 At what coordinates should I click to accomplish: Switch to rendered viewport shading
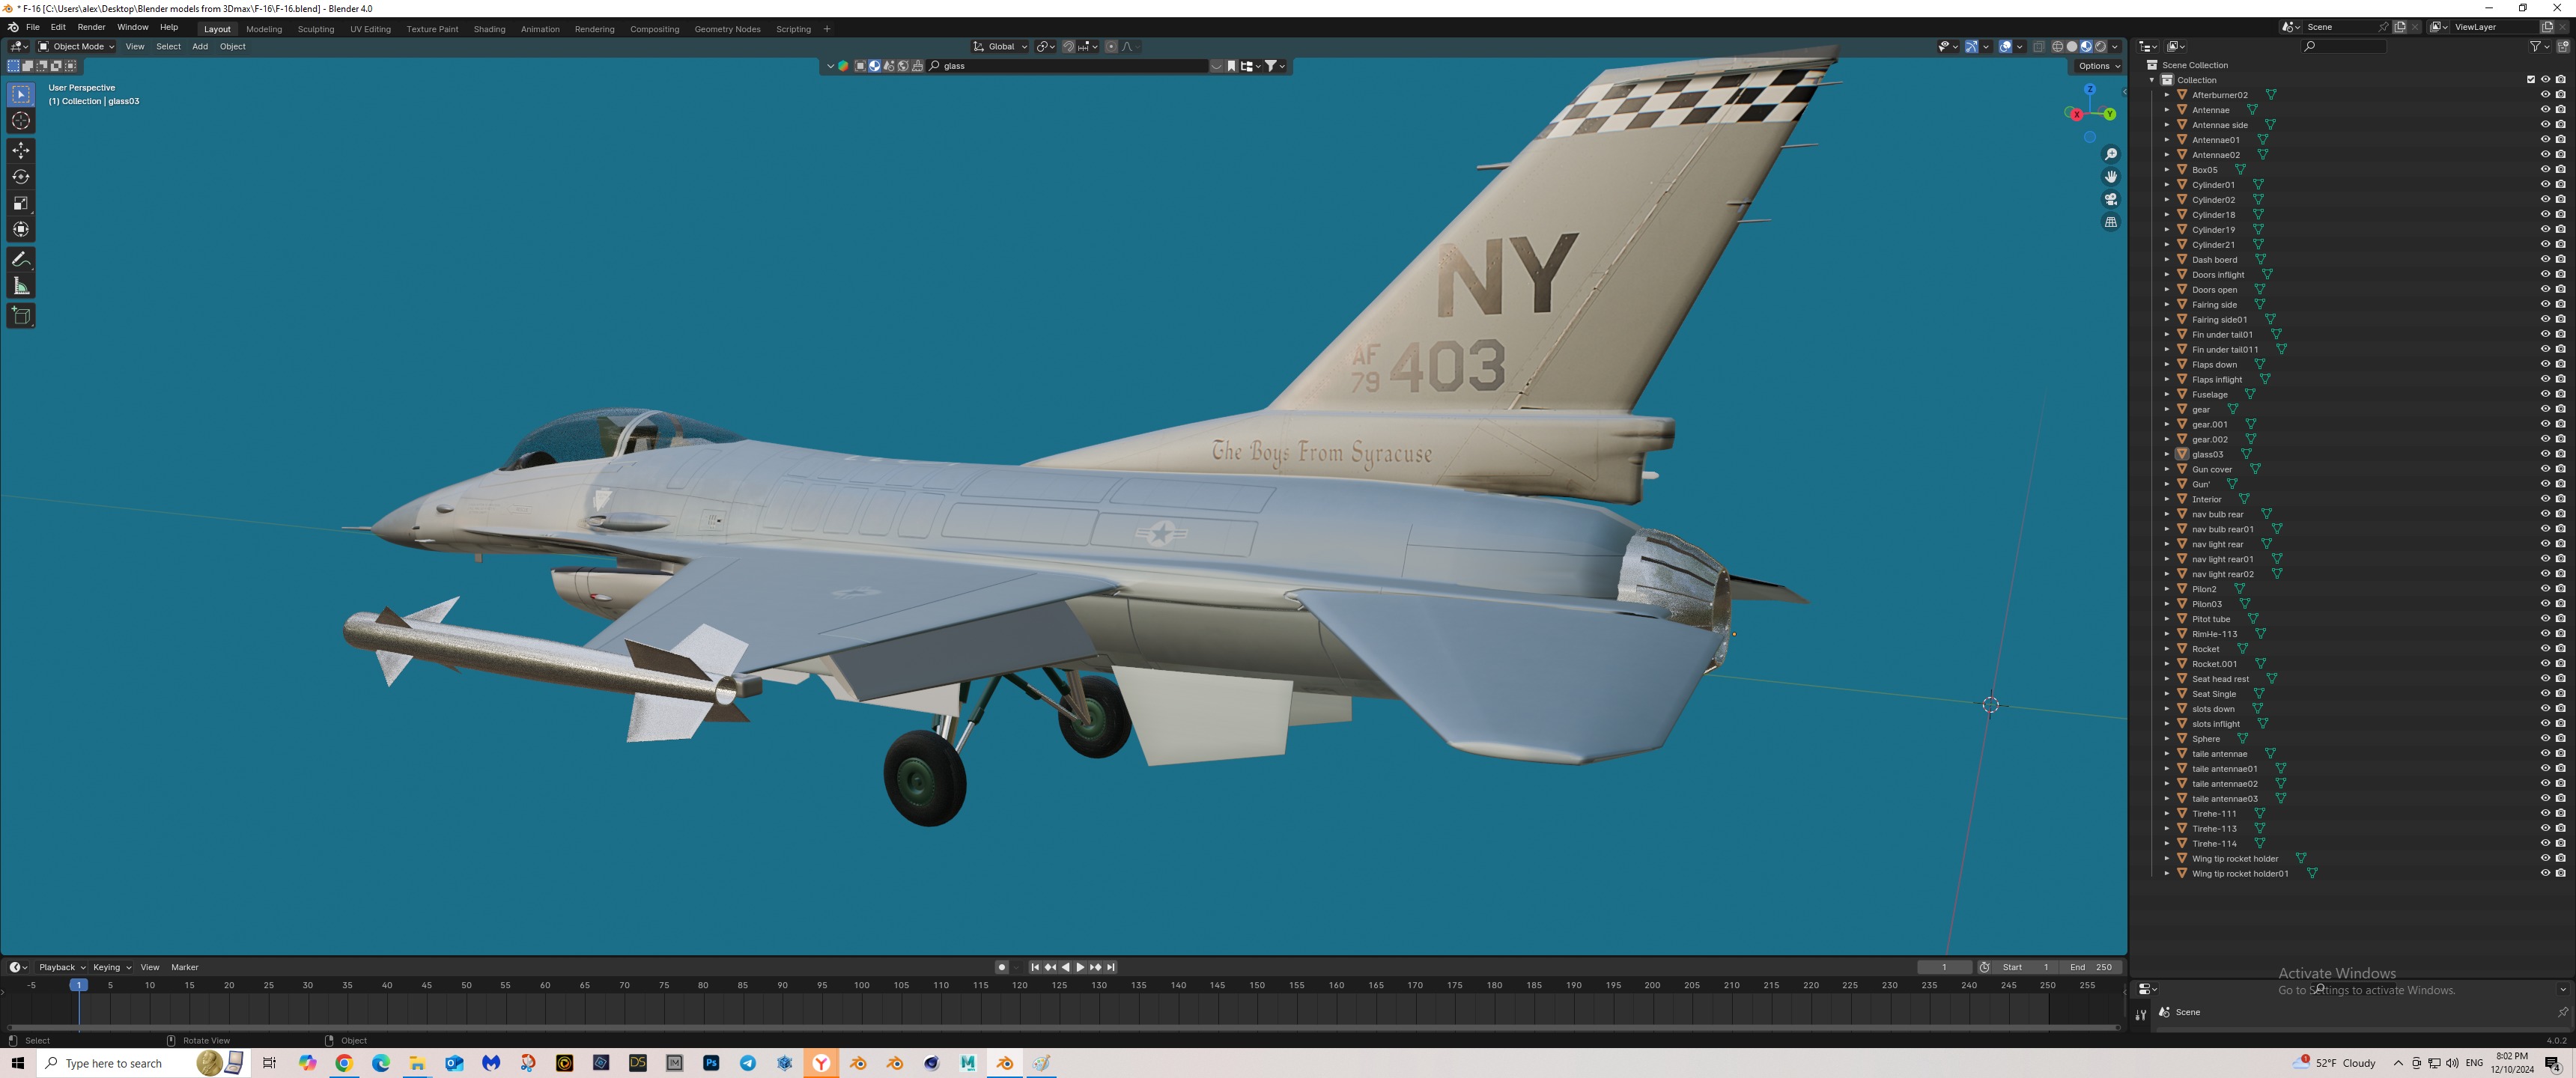coord(2100,46)
